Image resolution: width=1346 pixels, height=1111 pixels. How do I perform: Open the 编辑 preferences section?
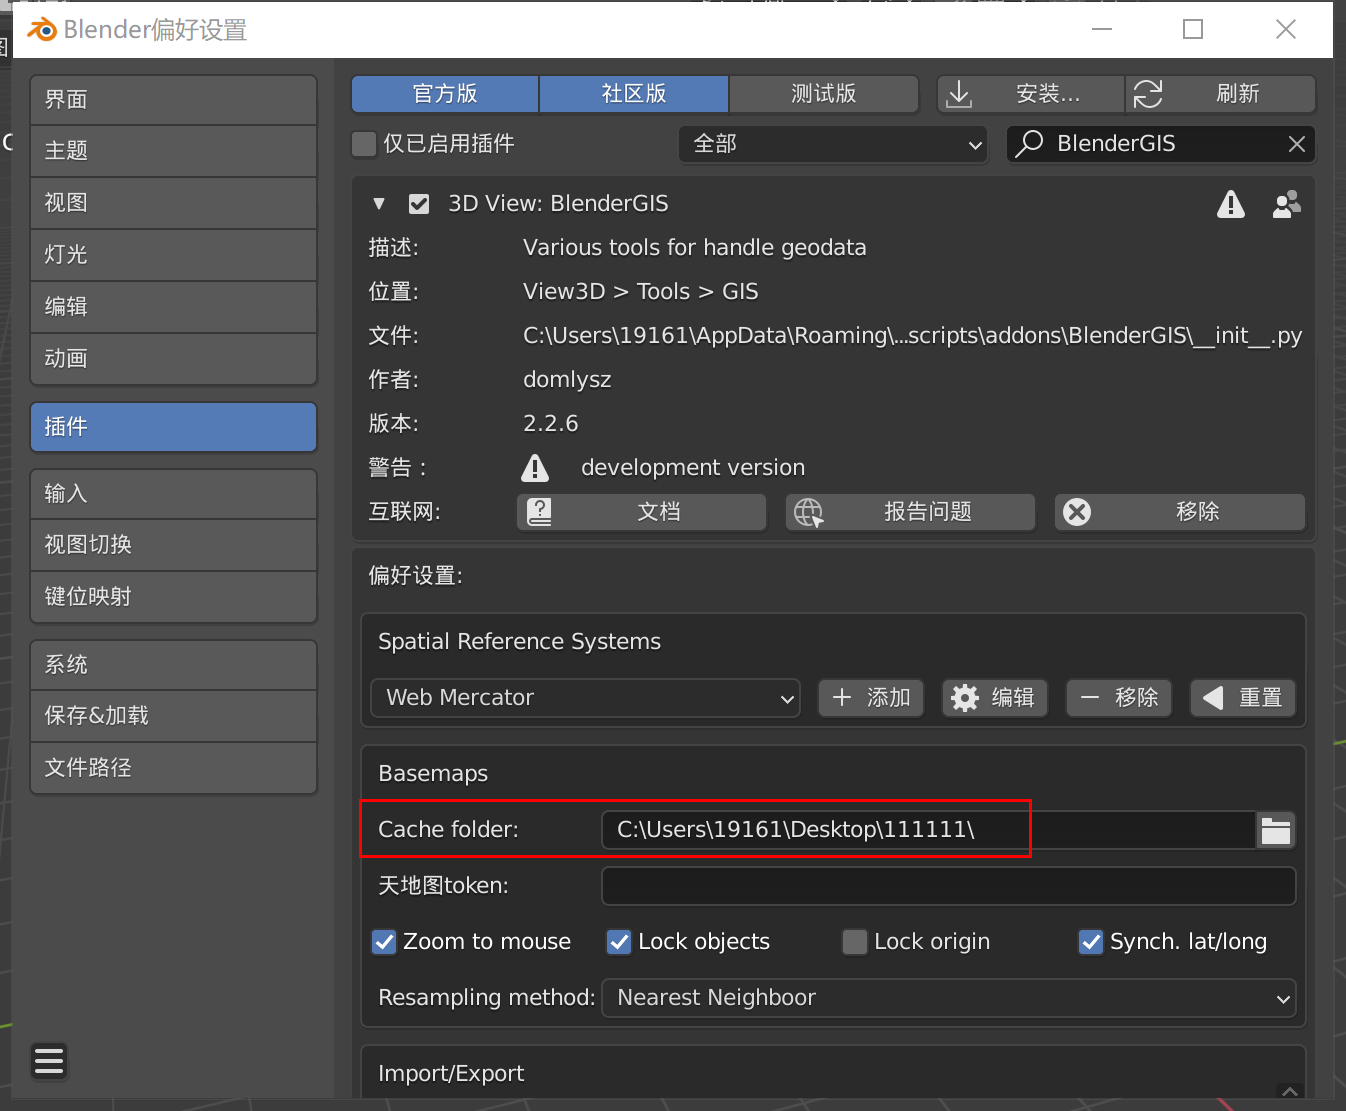click(x=174, y=307)
